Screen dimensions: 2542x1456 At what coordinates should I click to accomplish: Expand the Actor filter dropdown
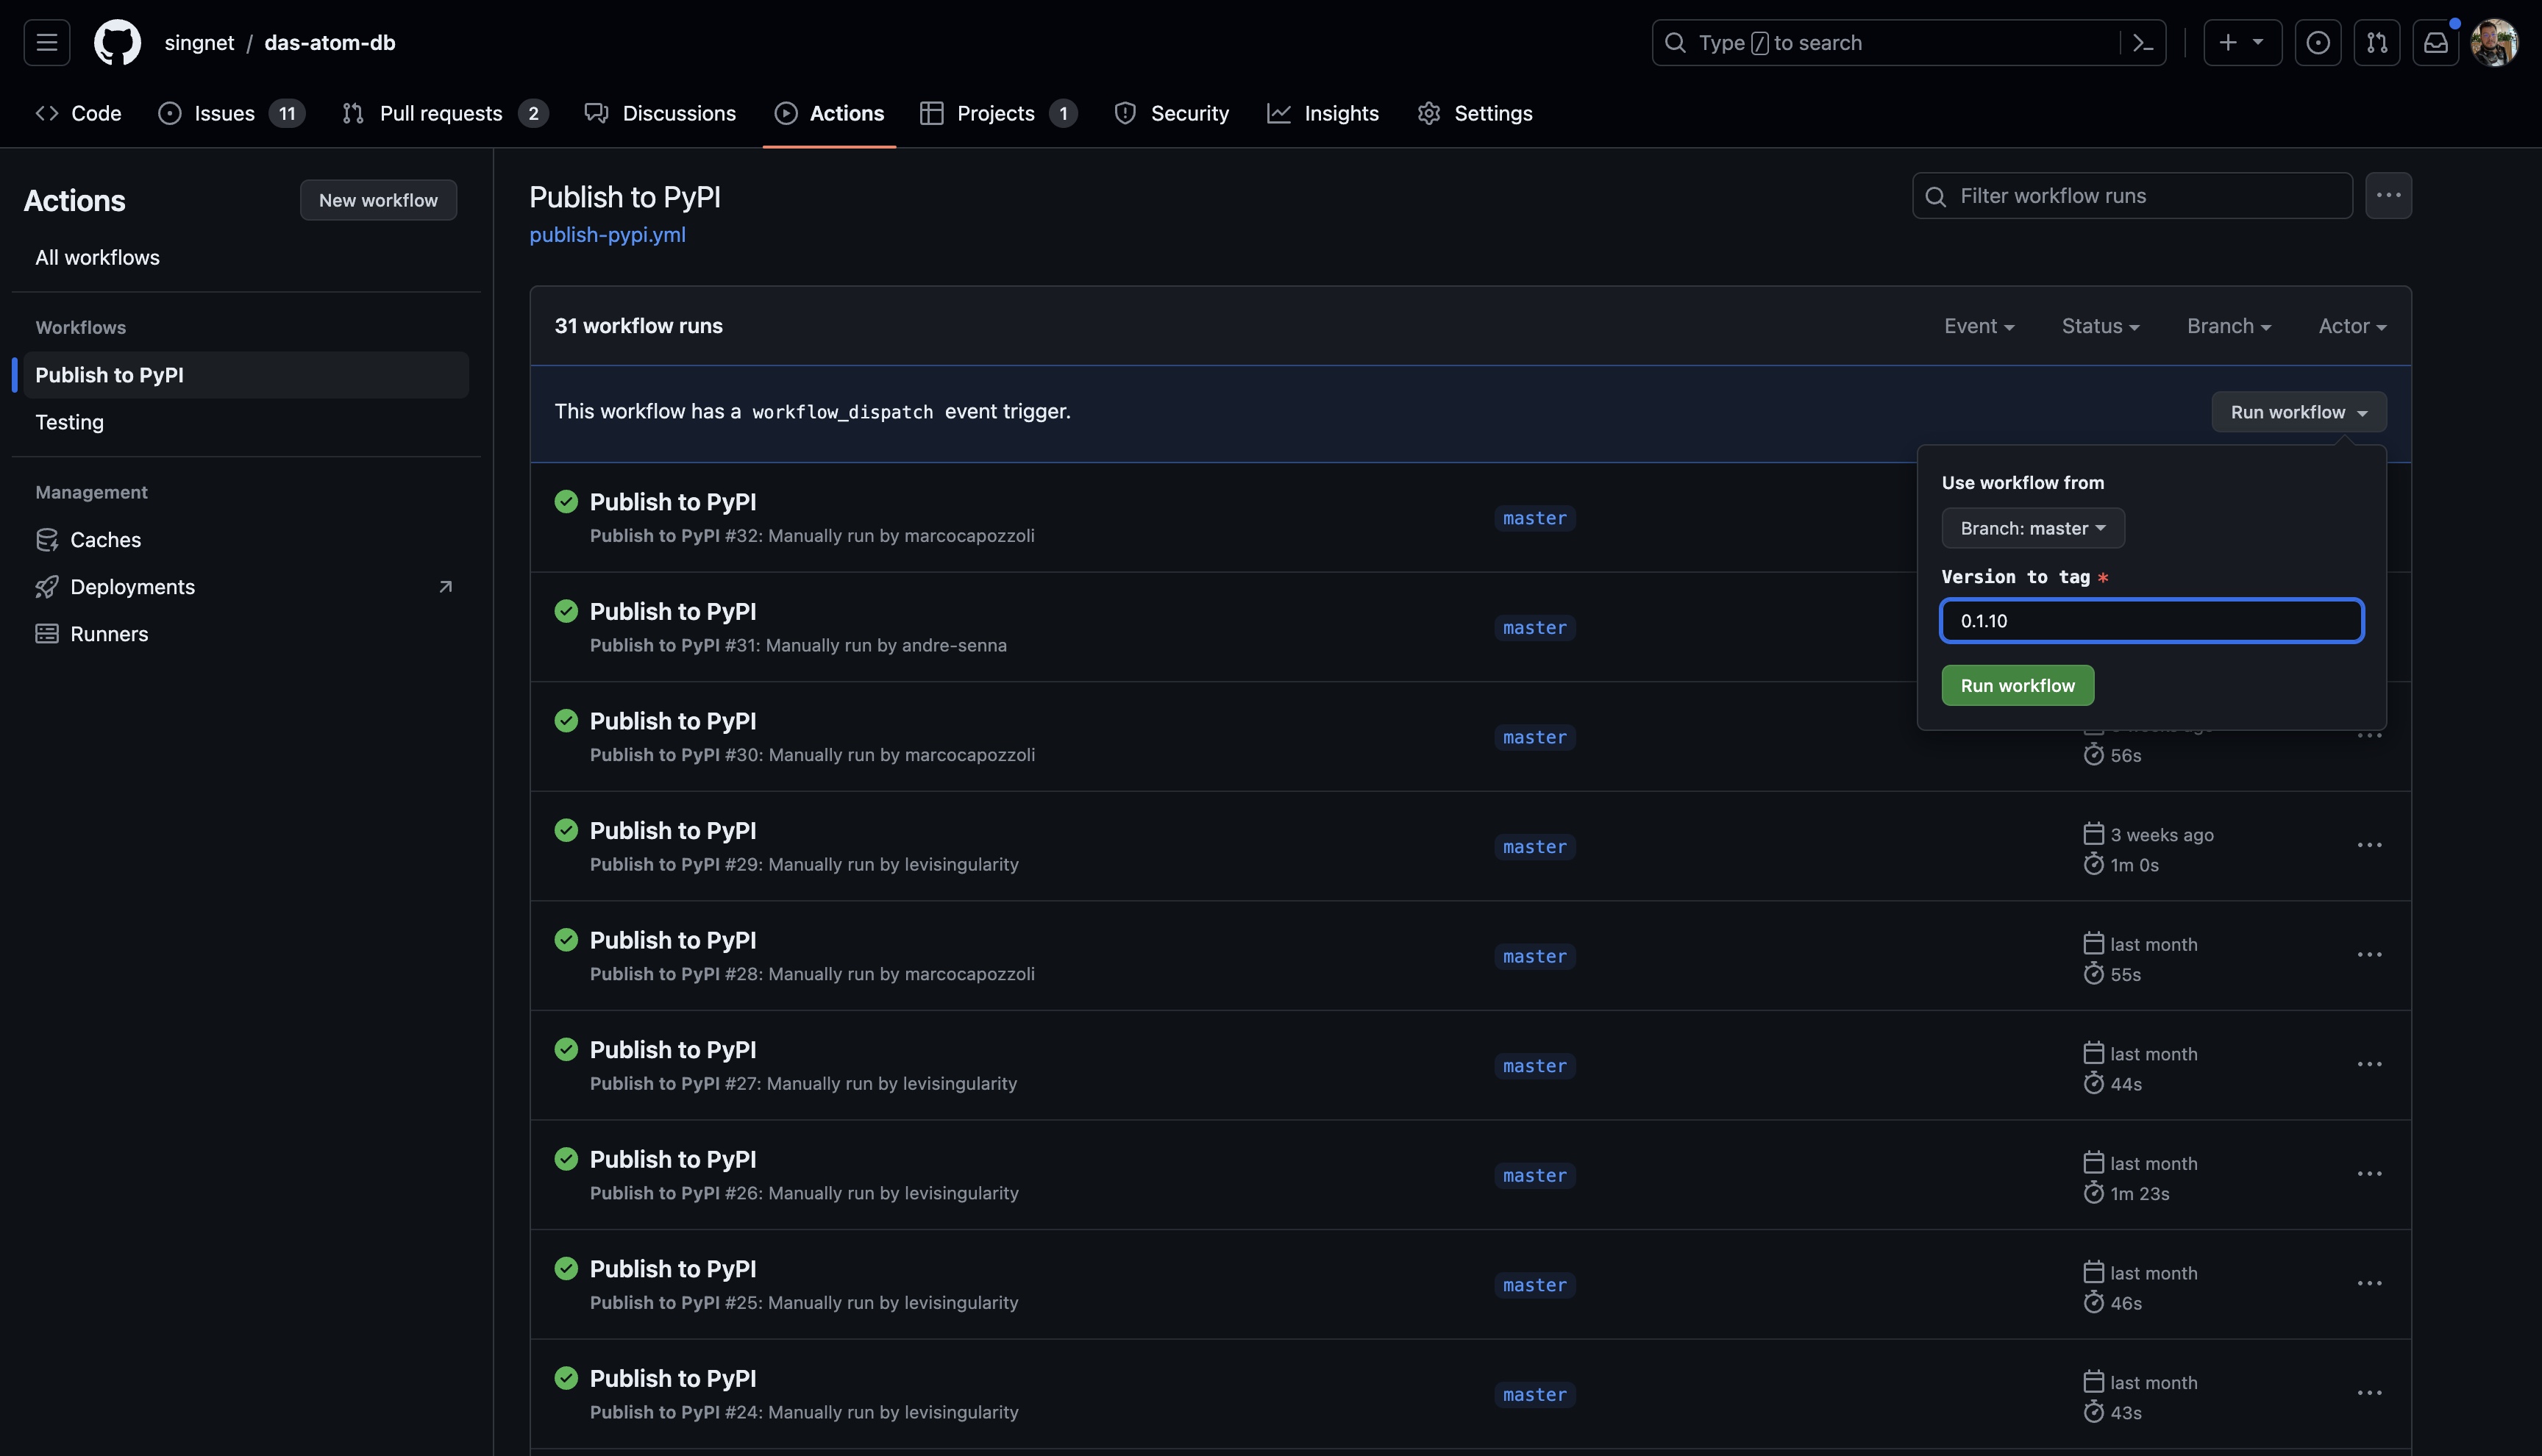pos(2352,326)
